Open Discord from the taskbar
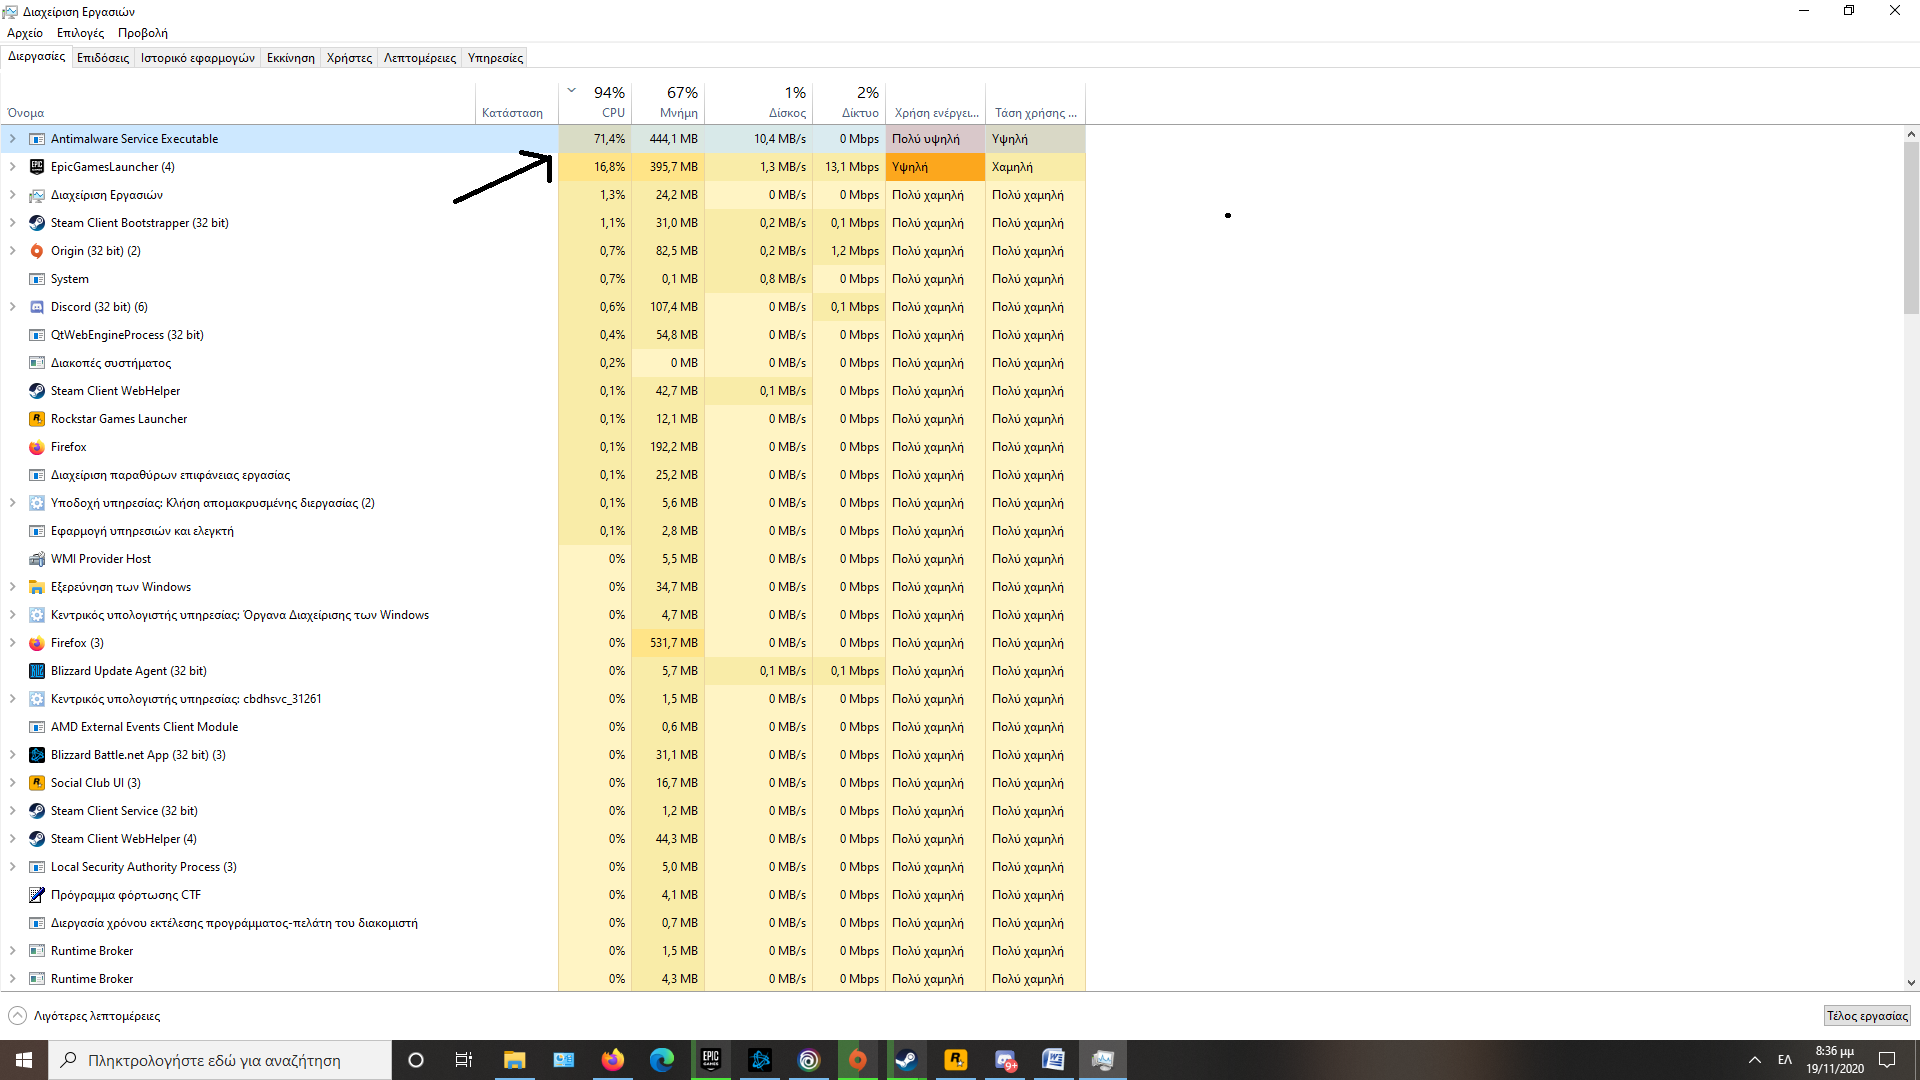This screenshot has height=1080, width=1920. pos(1005,1060)
